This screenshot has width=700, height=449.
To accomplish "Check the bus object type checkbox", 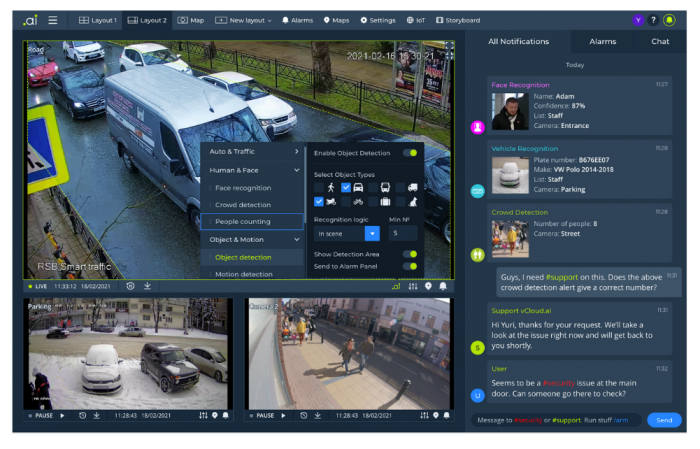I will (x=373, y=187).
